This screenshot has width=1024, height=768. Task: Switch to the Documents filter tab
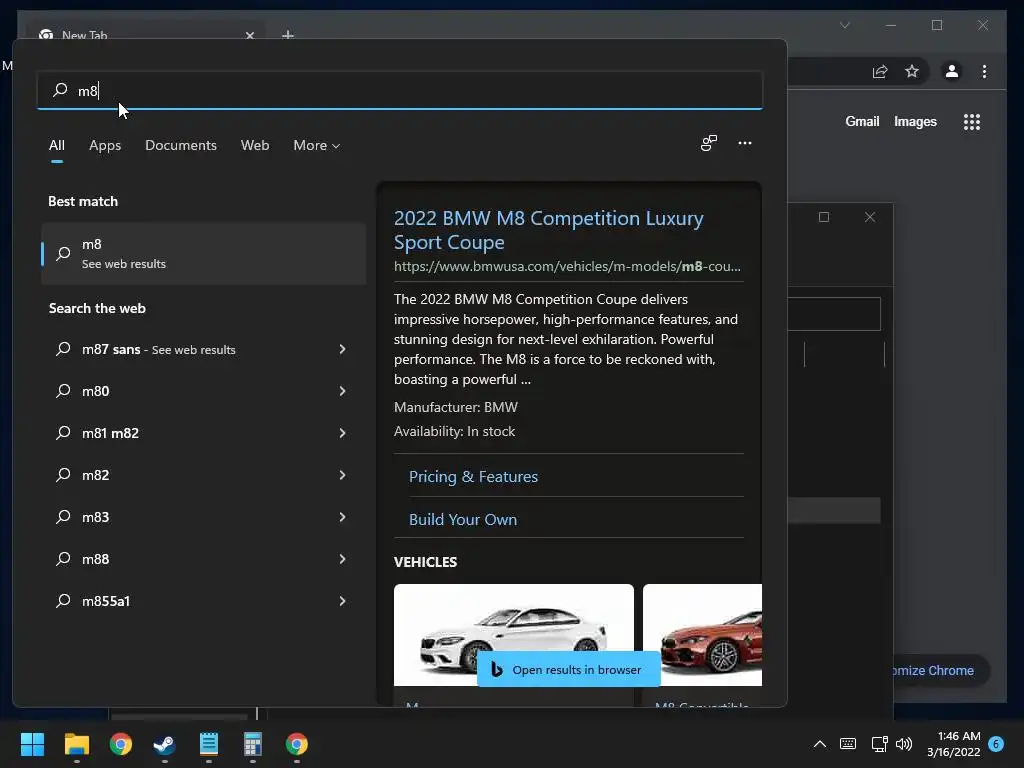(181, 146)
